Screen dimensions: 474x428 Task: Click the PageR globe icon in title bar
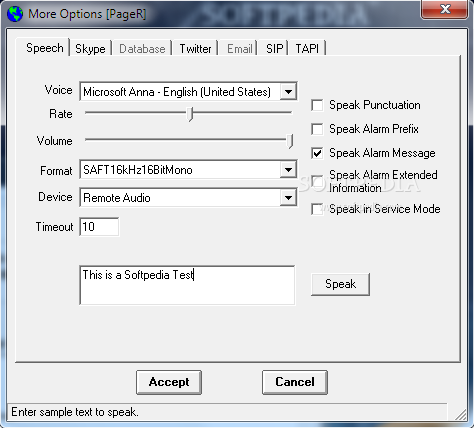coord(15,14)
